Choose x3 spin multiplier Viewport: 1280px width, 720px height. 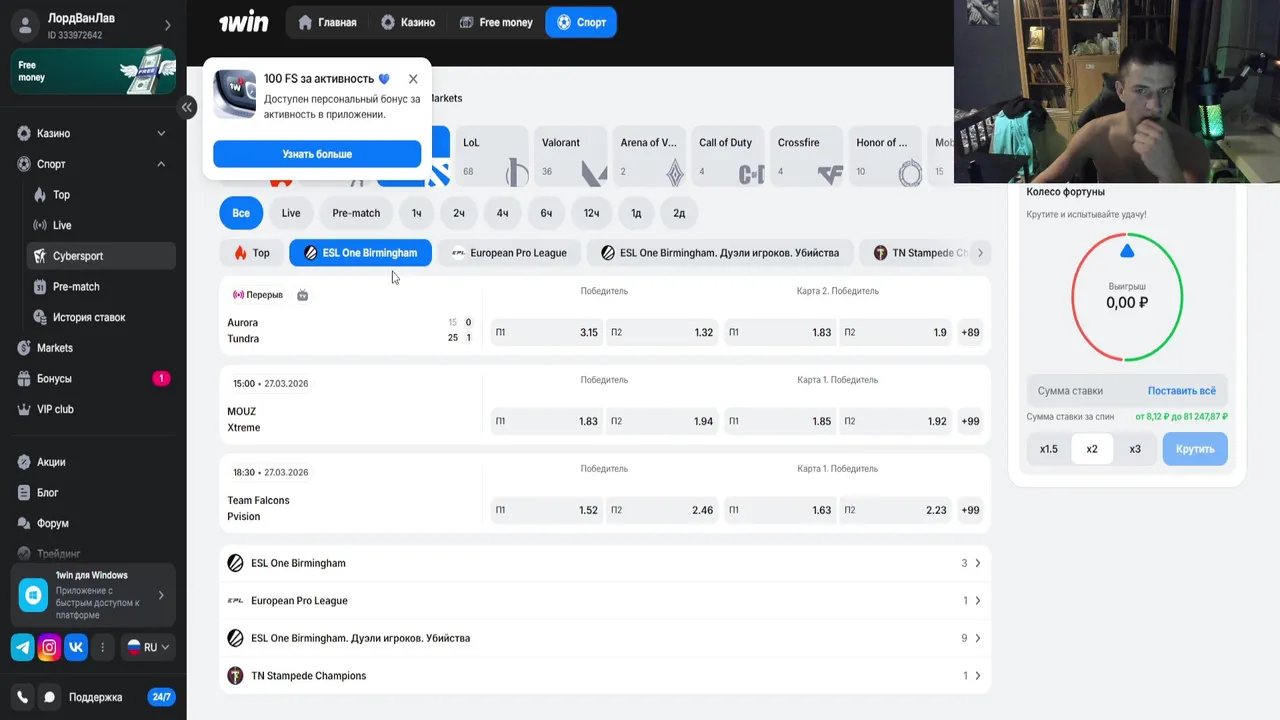1135,449
